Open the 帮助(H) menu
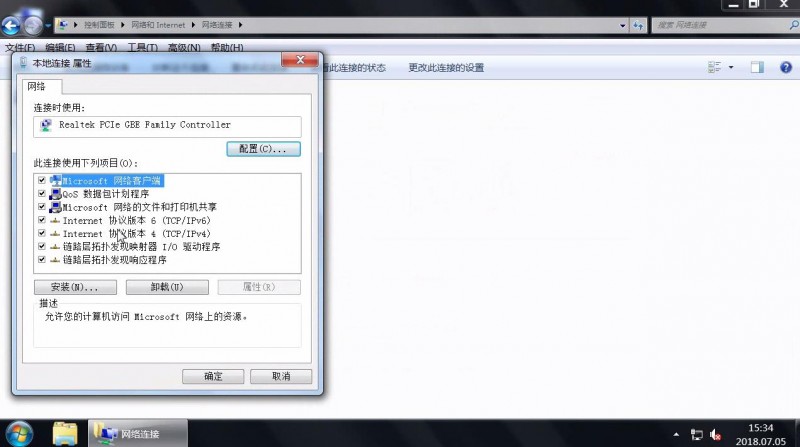 click(x=227, y=47)
